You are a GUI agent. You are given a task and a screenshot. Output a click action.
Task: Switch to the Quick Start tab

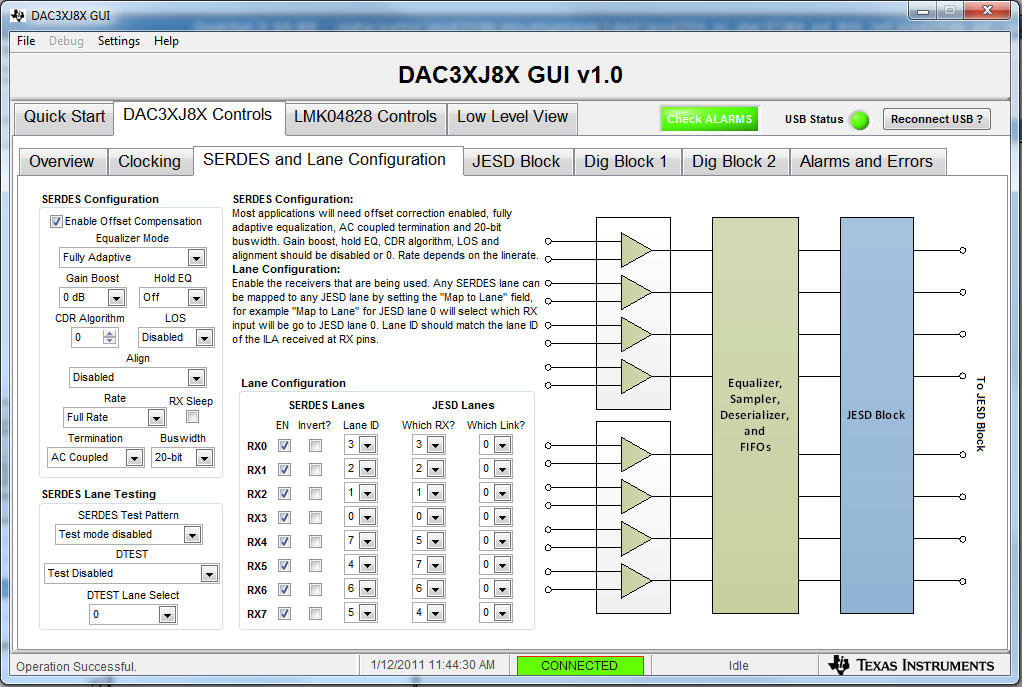pyautogui.click(x=64, y=117)
